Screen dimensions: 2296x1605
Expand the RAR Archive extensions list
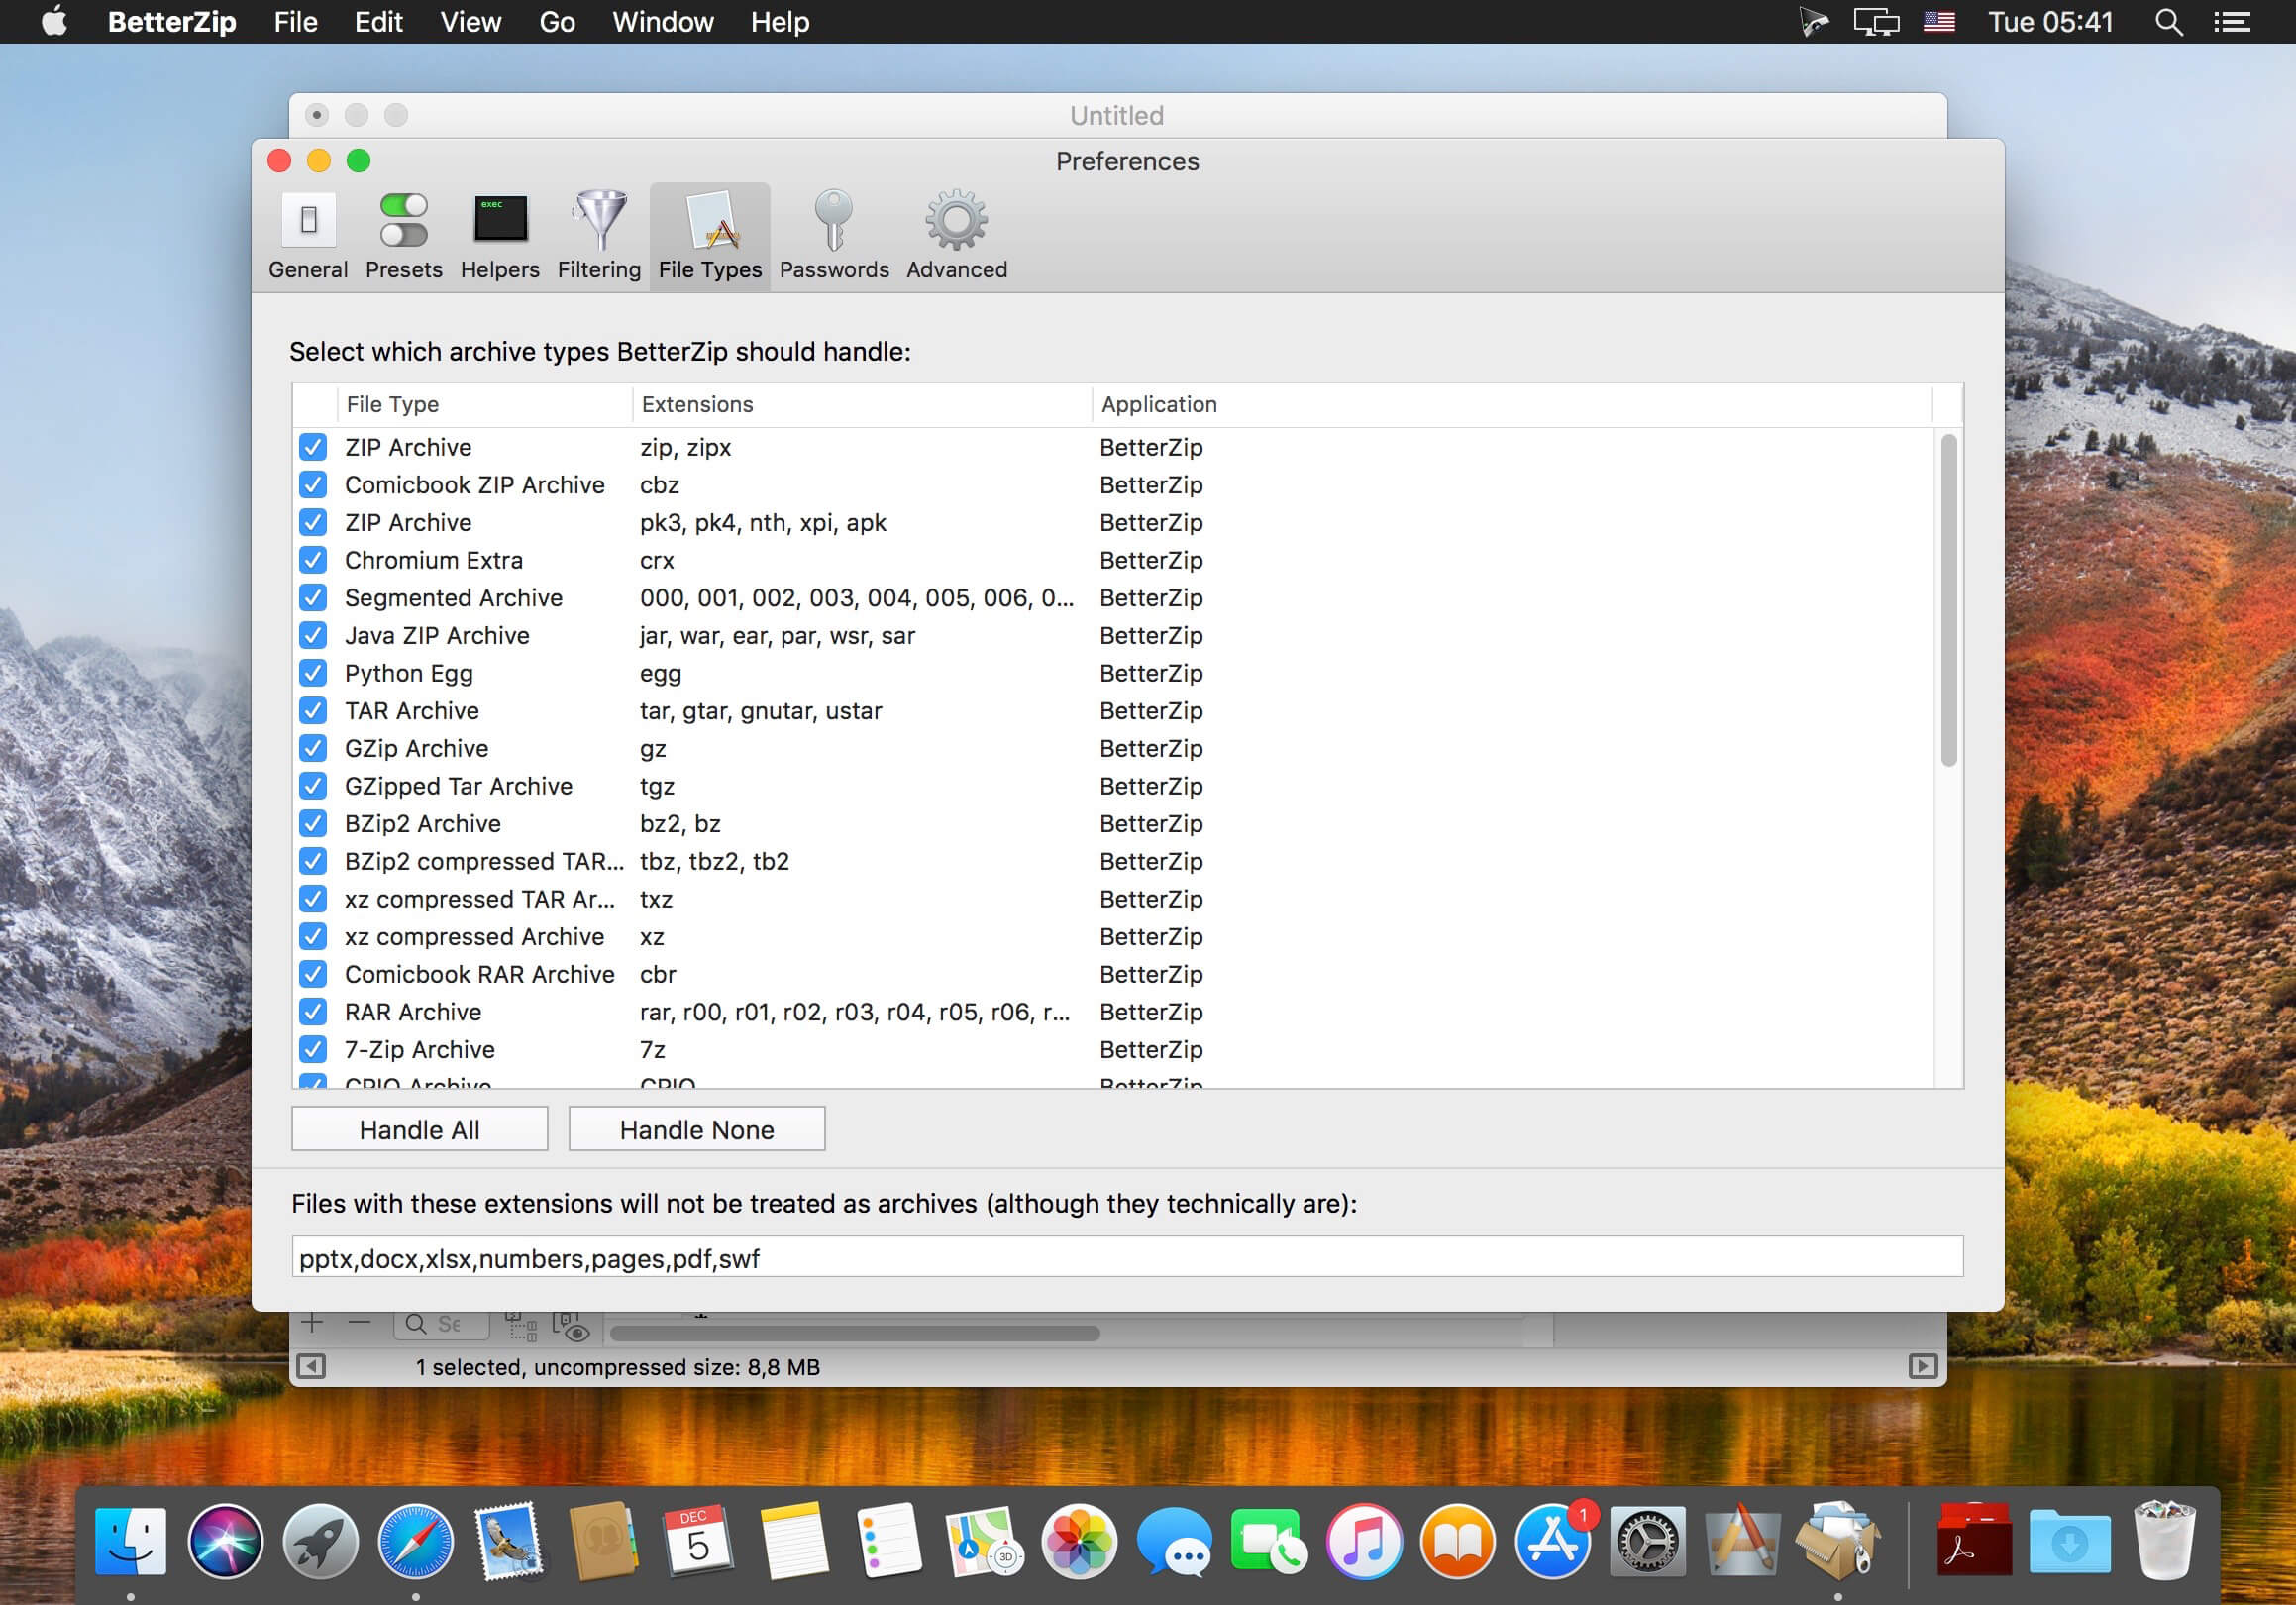pos(855,1012)
